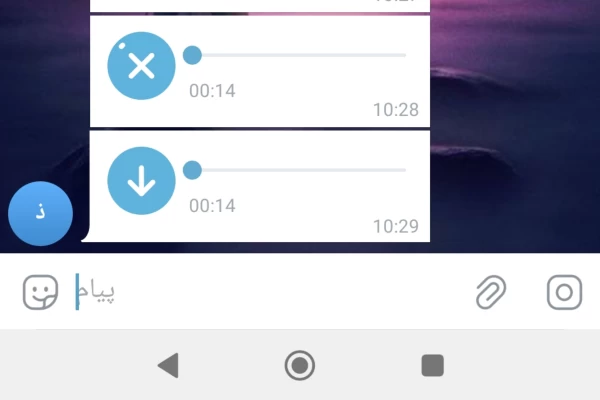Focus the پیام message input field
Image resolution: width=600 pixels, height=400 pixels.
(x=268, y=292)
